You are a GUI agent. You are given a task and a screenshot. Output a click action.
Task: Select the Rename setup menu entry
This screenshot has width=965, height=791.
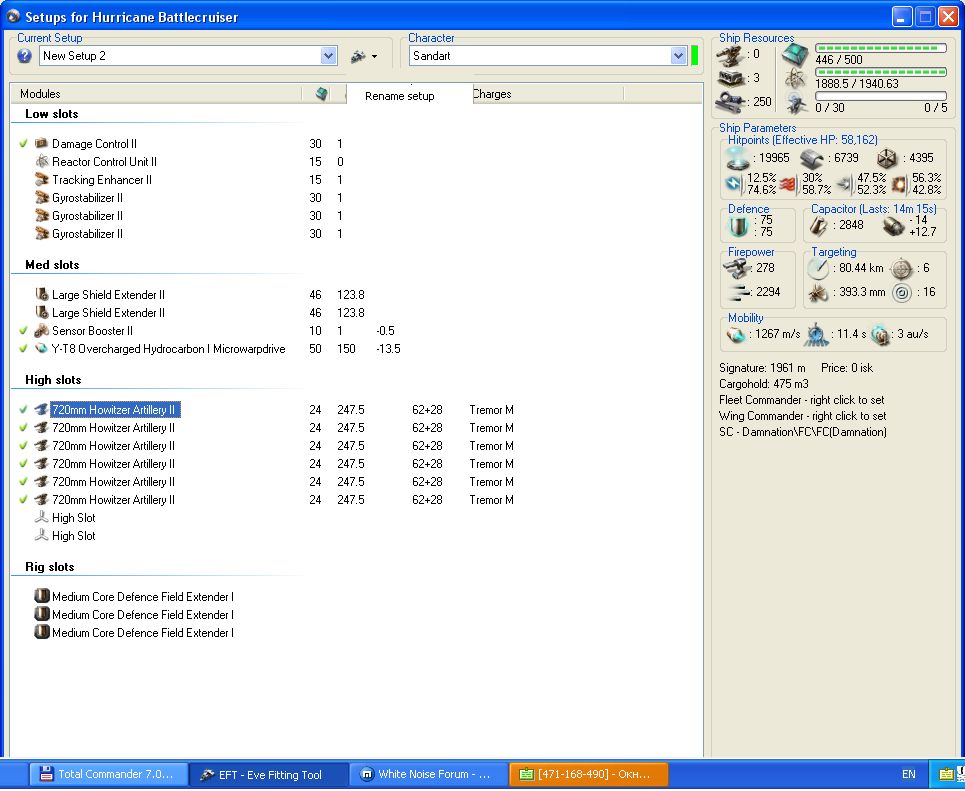pos(399,96)
